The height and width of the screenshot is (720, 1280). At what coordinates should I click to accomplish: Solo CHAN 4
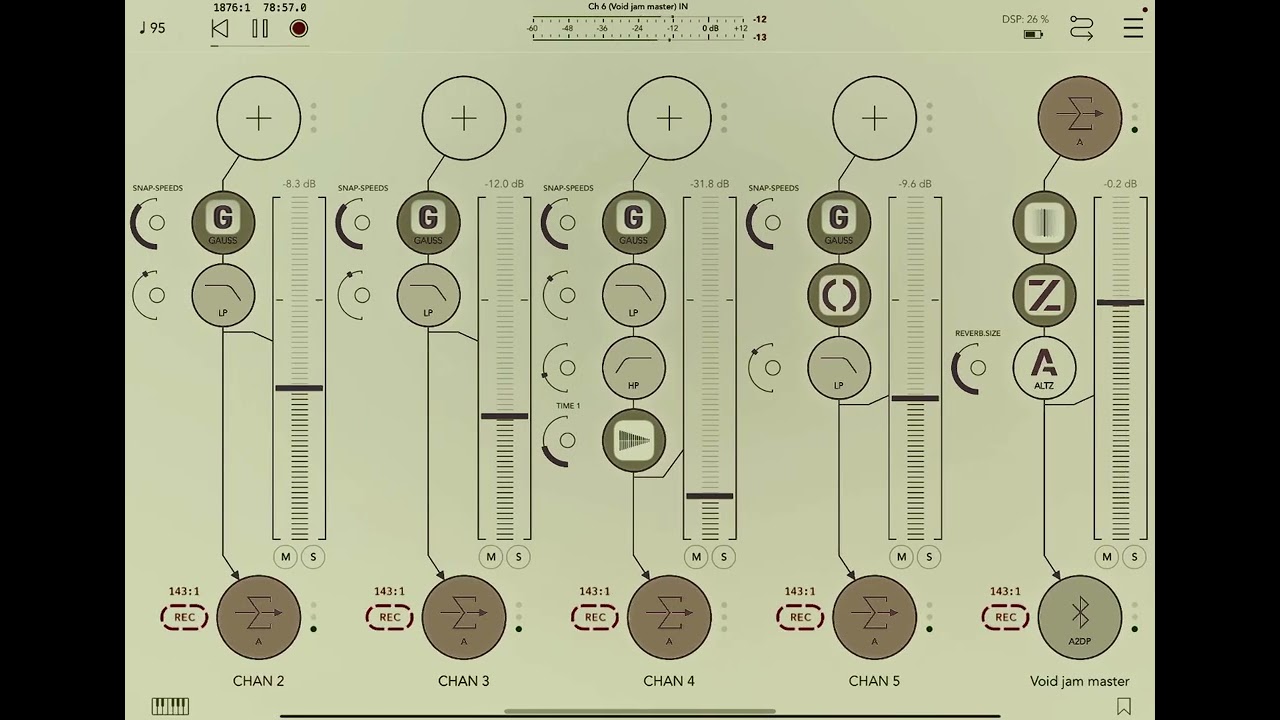pos(723,557)
